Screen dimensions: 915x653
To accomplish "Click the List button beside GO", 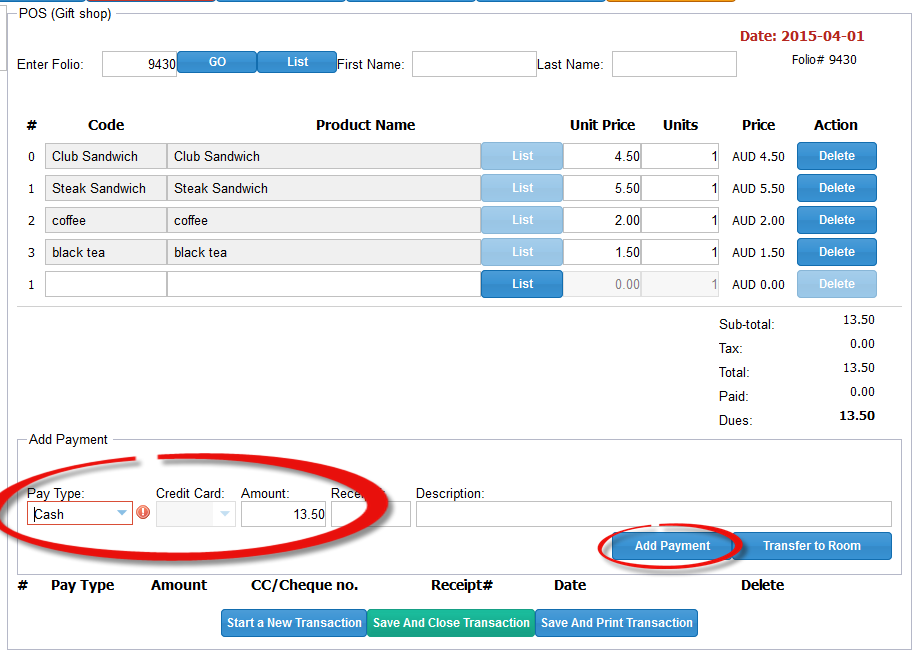I will point(297,62).
